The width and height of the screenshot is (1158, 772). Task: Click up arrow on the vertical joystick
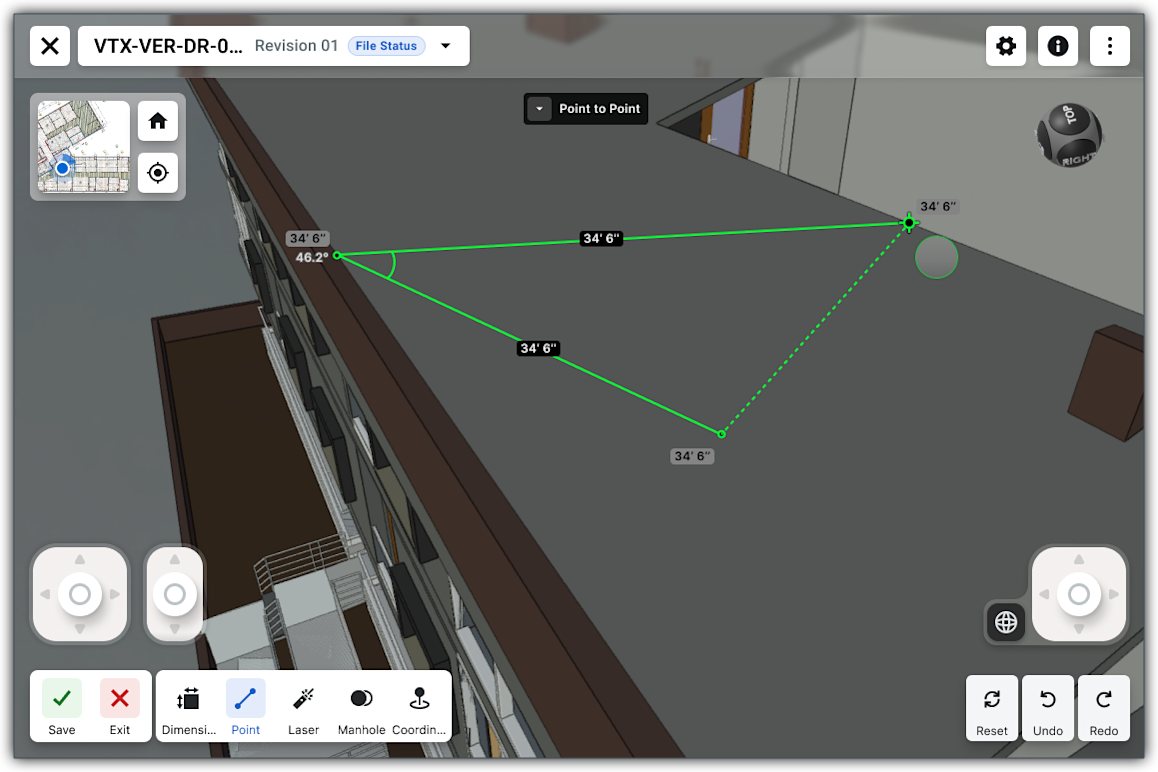point(175,559)
